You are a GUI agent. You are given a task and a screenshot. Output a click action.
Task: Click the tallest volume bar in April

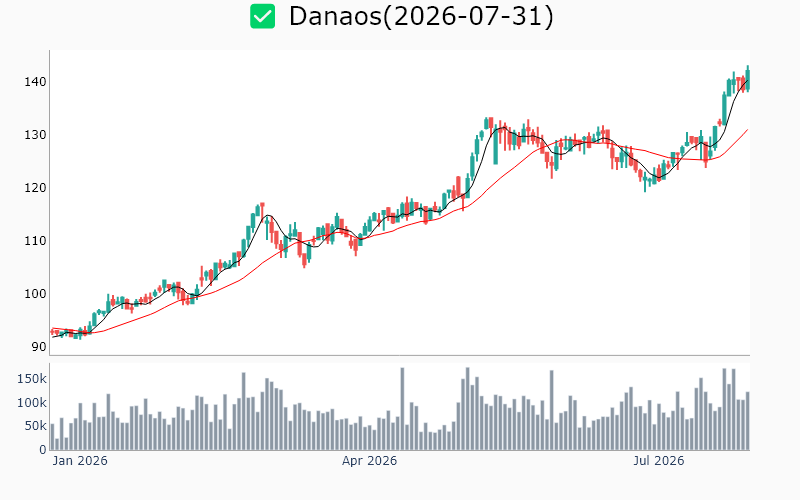coord(402,409)
